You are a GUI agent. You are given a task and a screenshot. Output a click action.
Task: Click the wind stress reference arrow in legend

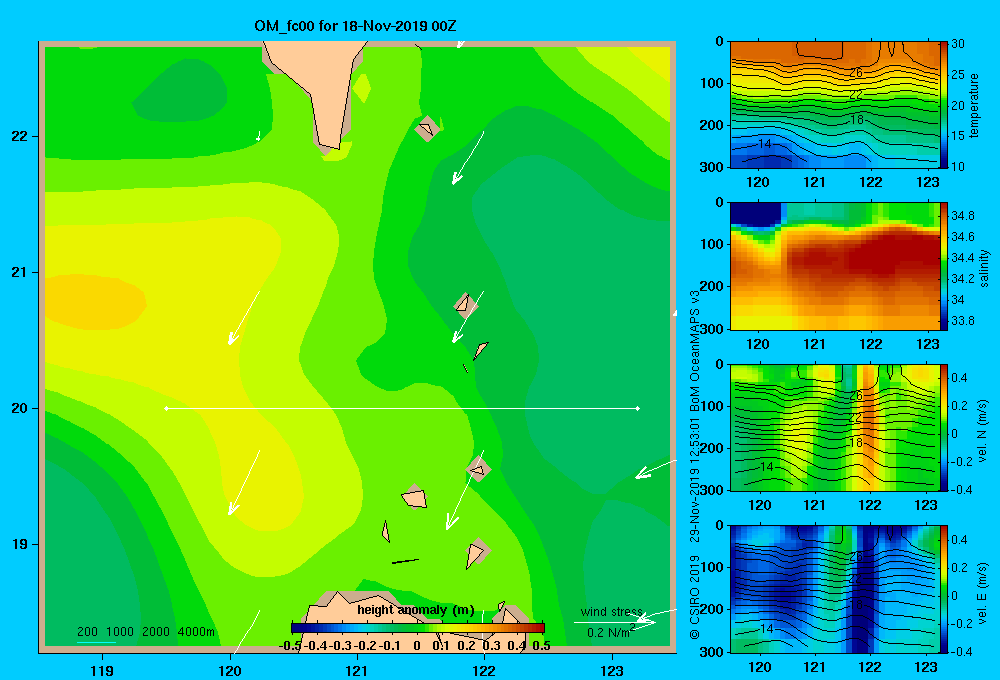[614, 622]
